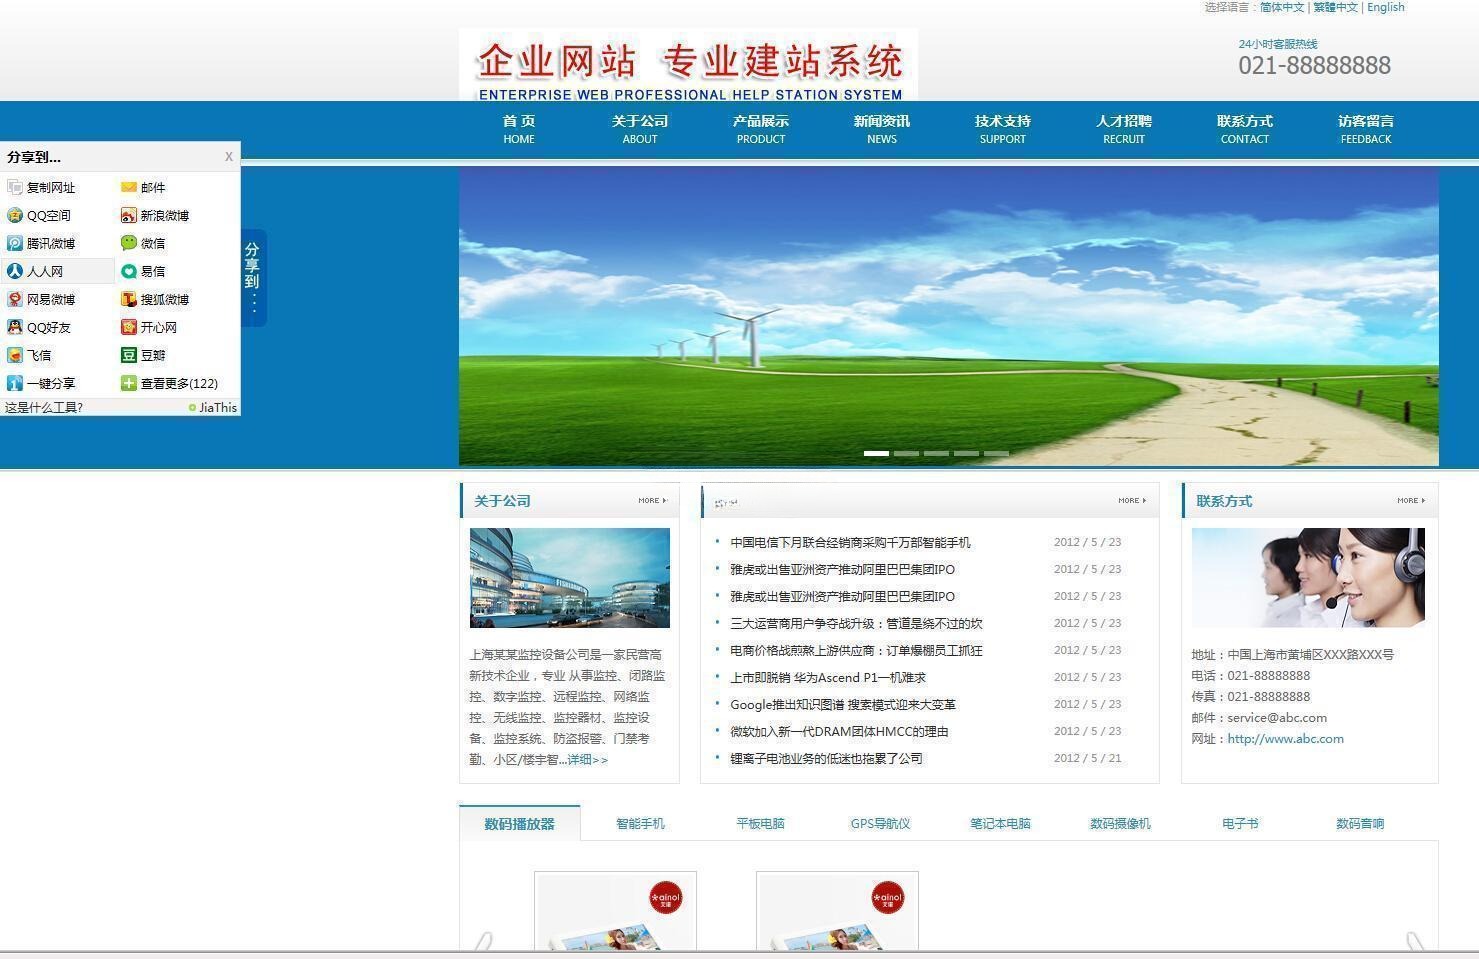This screenshot has width=1479, height=959.
Task: Share to 新浪微博
Action: tap(157, 215)
